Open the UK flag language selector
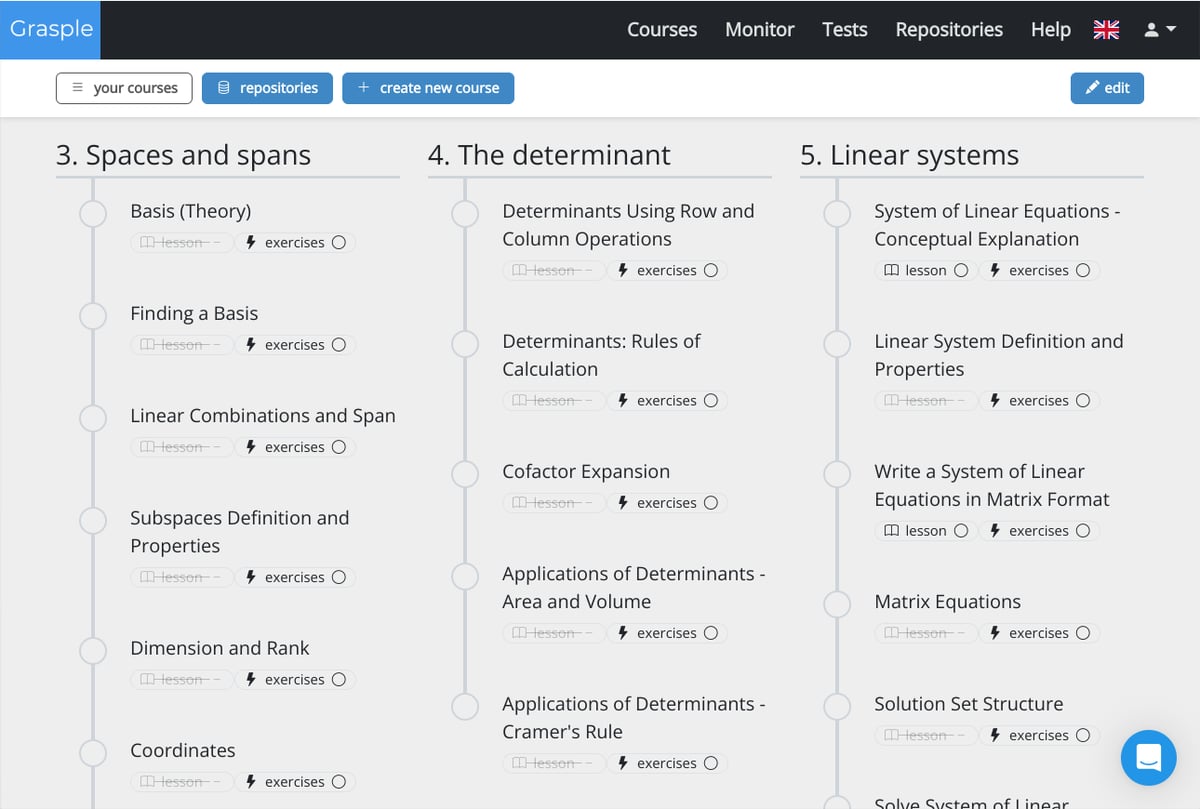The image size is (1200, 809). click(x=1106, y=30)
